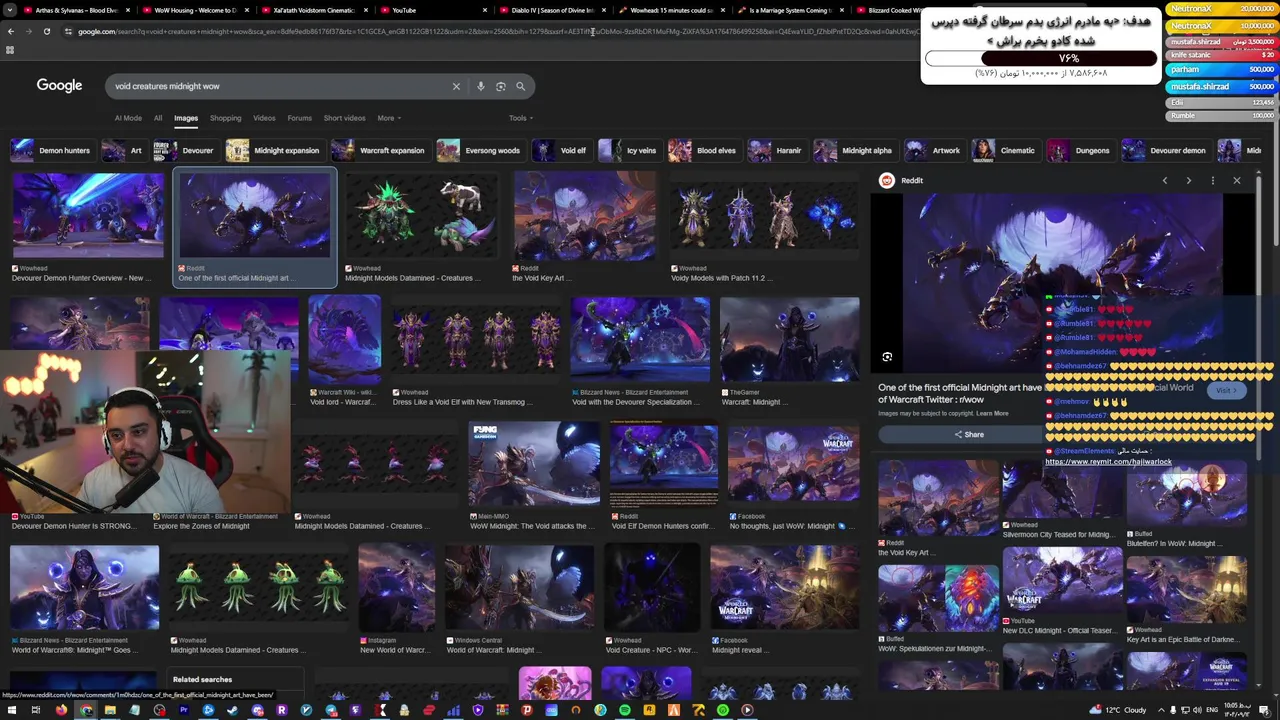Open Steam from the taskbar
This screenshot has width=1280, height=720.
tap(232, 710)
